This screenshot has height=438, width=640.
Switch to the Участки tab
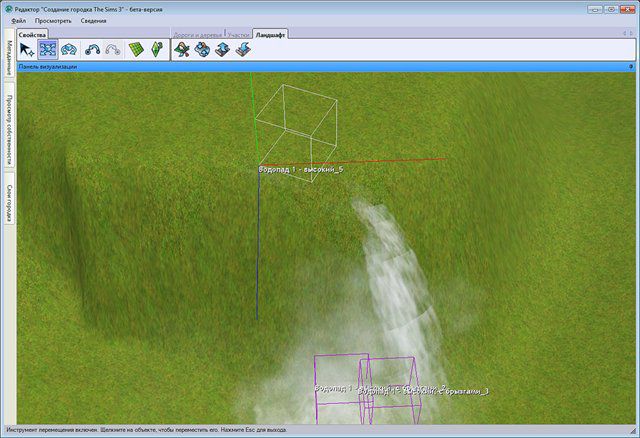pyautogui.click(x=238, y=34)
